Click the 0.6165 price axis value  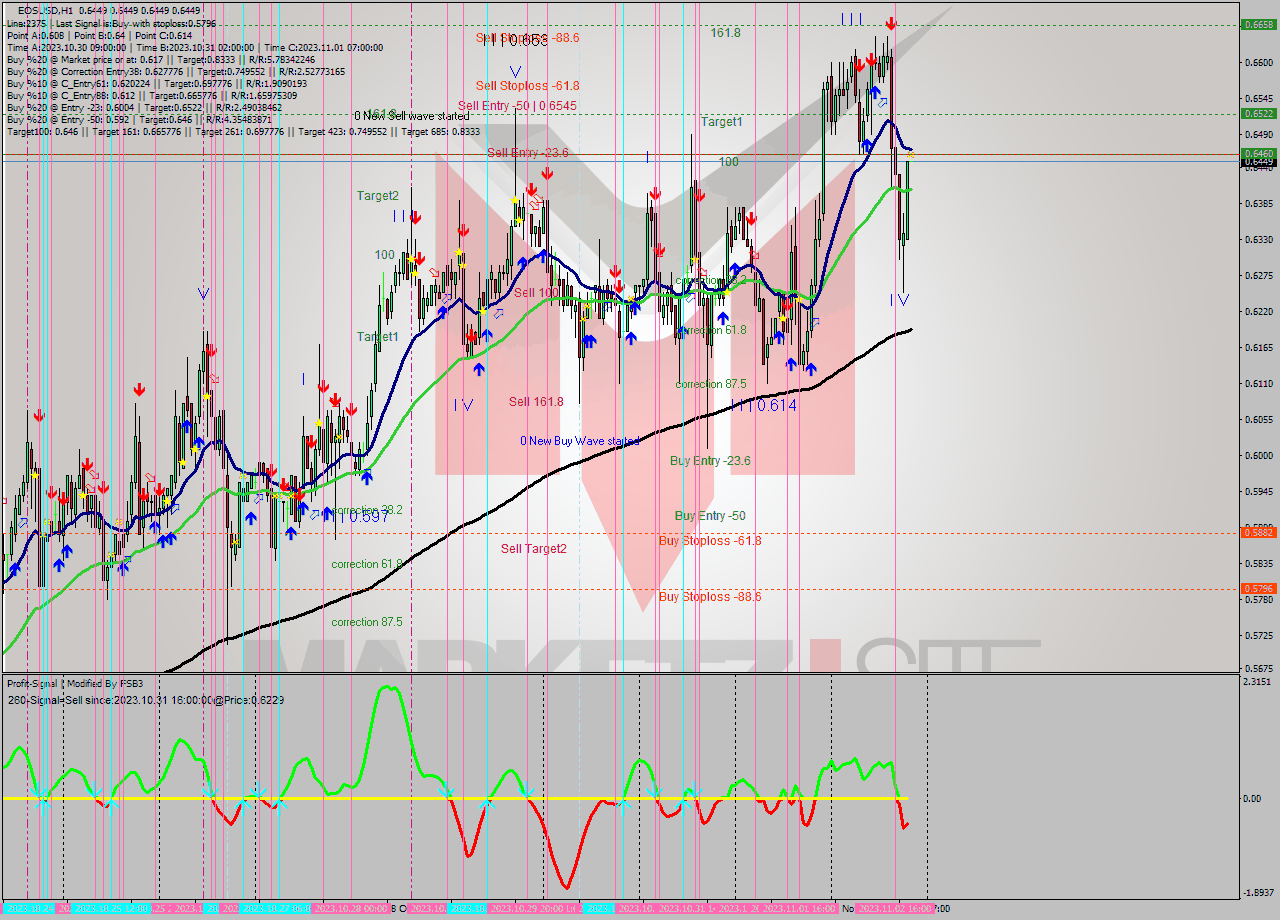coord(1257,348)
